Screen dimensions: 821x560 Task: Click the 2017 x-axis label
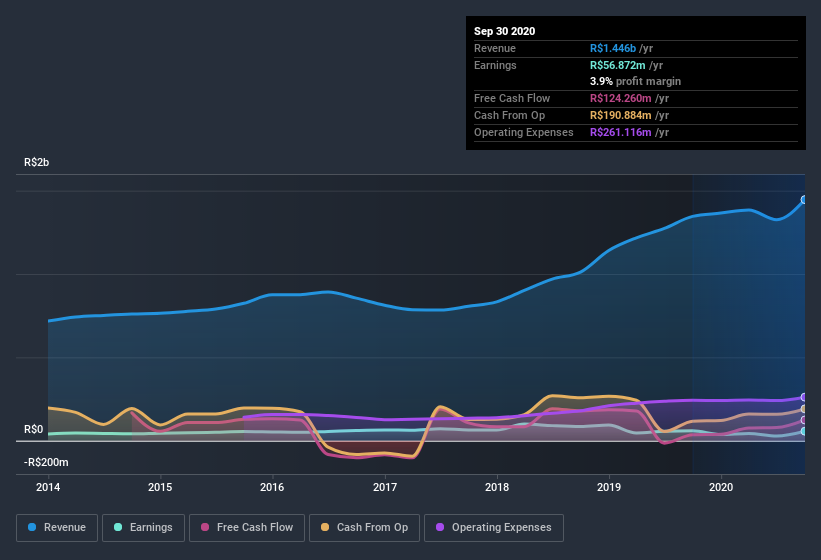385,487
